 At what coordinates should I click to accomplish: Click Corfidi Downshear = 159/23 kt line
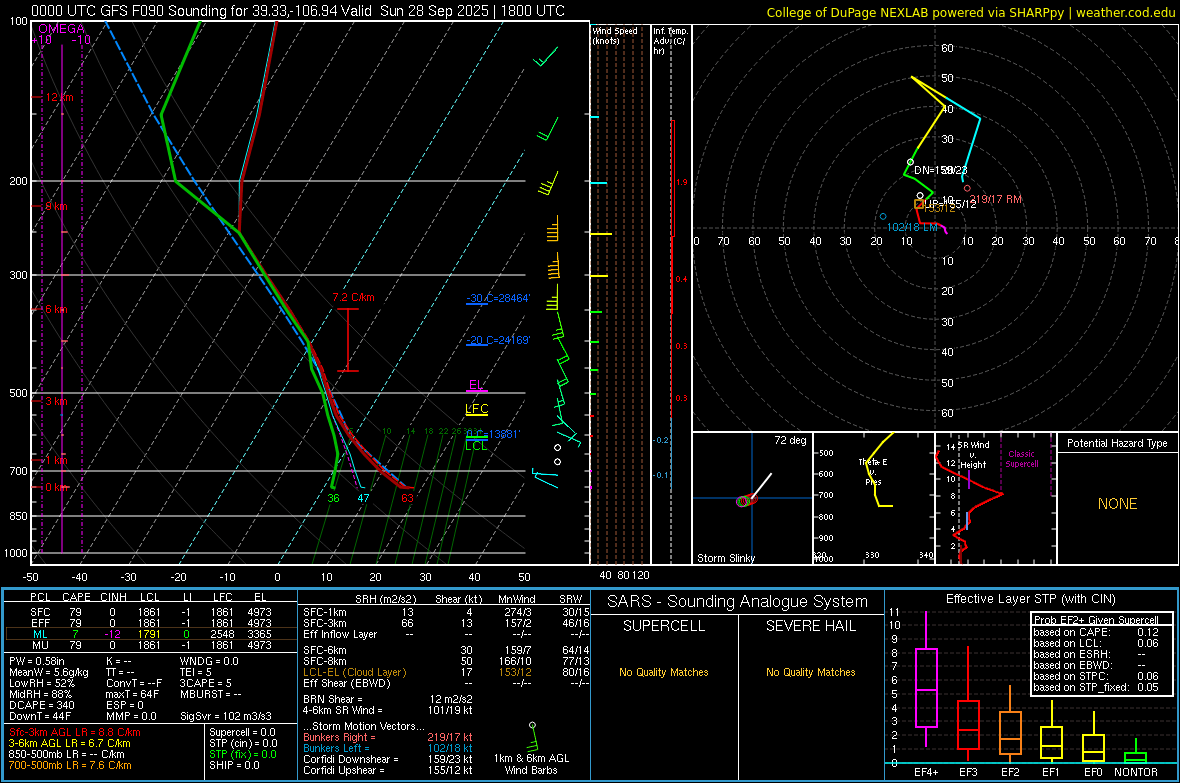(388, 760)
